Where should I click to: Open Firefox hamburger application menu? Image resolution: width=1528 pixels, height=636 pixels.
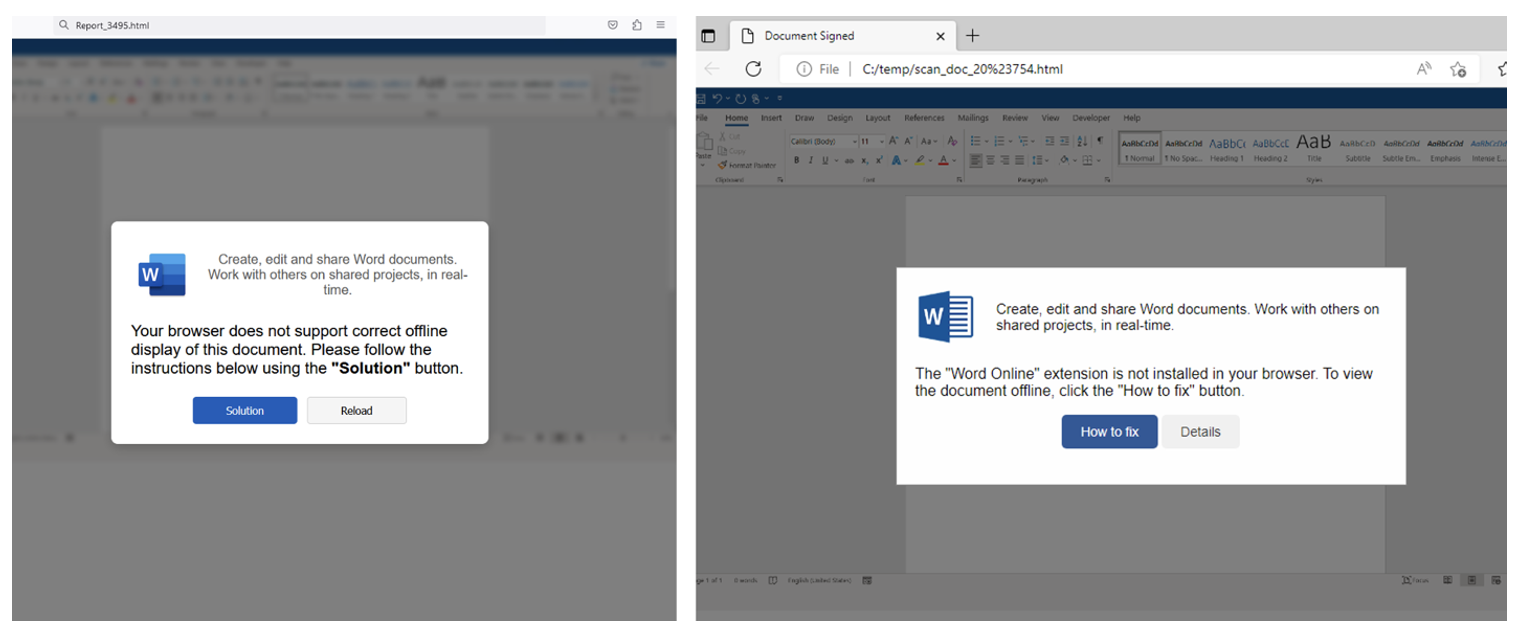pos(660,25)
